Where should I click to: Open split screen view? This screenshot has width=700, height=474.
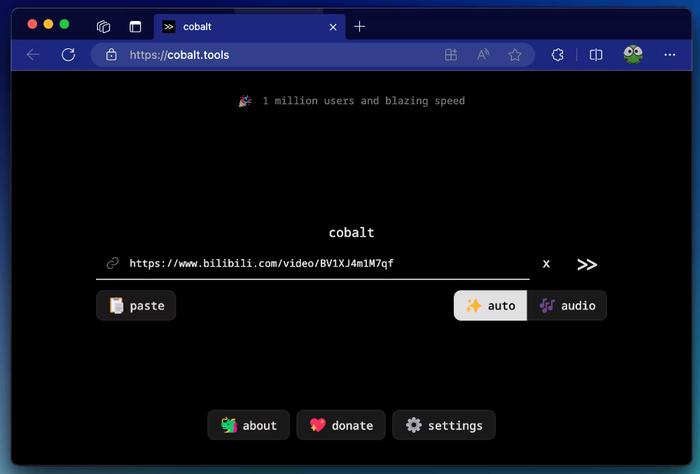point(596,55)
